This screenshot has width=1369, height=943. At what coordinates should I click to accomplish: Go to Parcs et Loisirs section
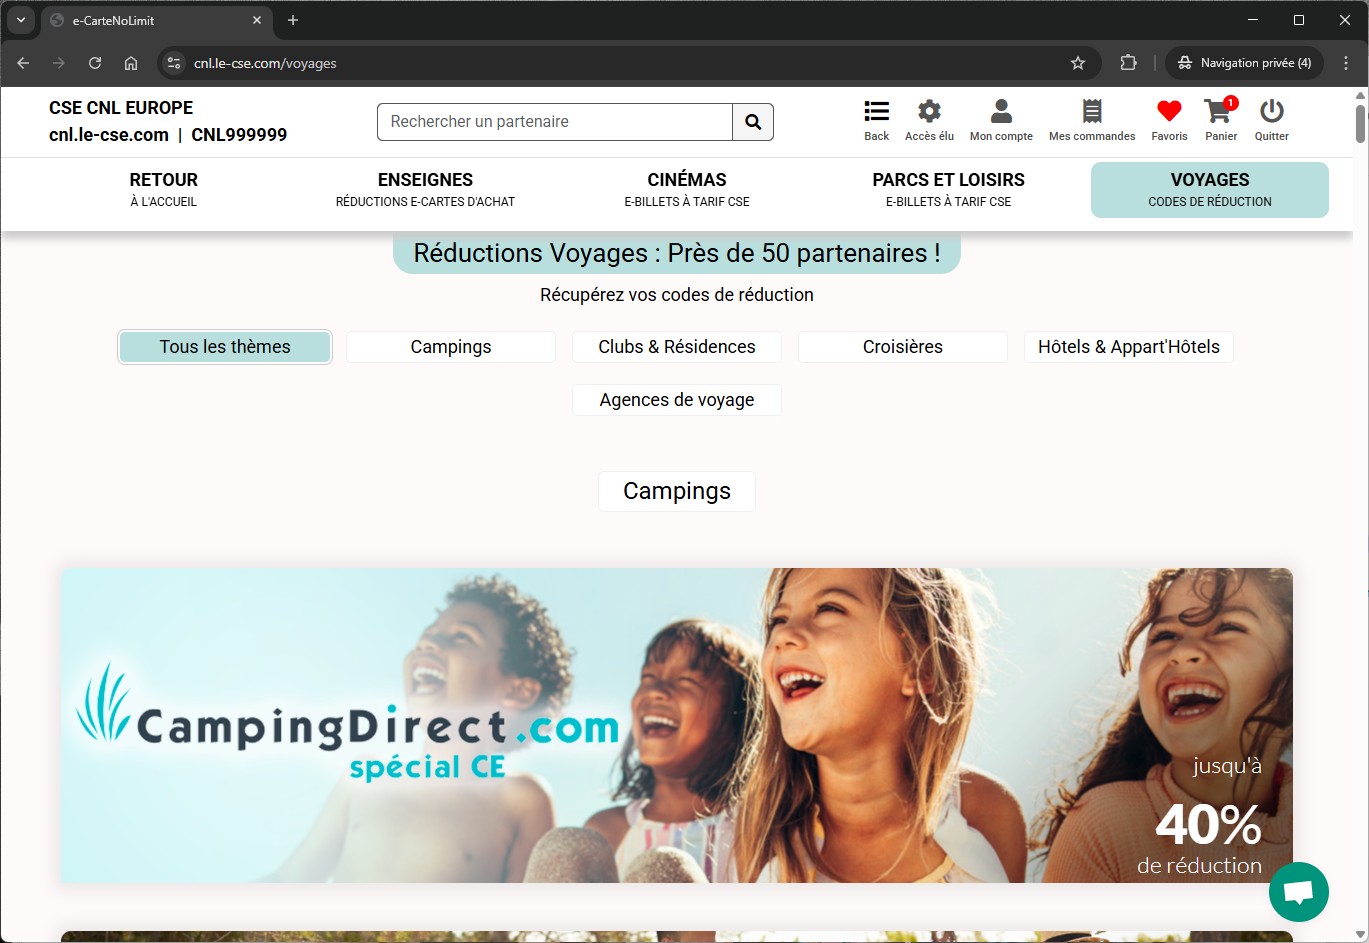pos(948,189)
